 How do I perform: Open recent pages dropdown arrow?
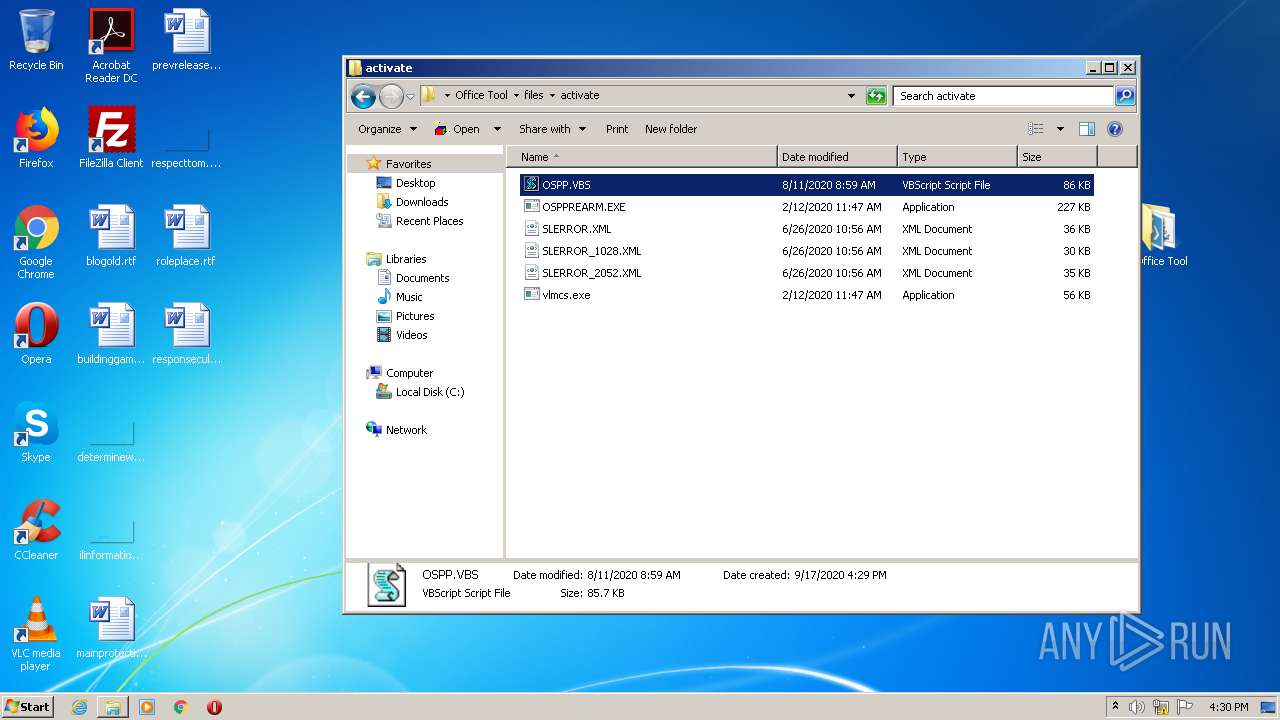tap(410, 96)
